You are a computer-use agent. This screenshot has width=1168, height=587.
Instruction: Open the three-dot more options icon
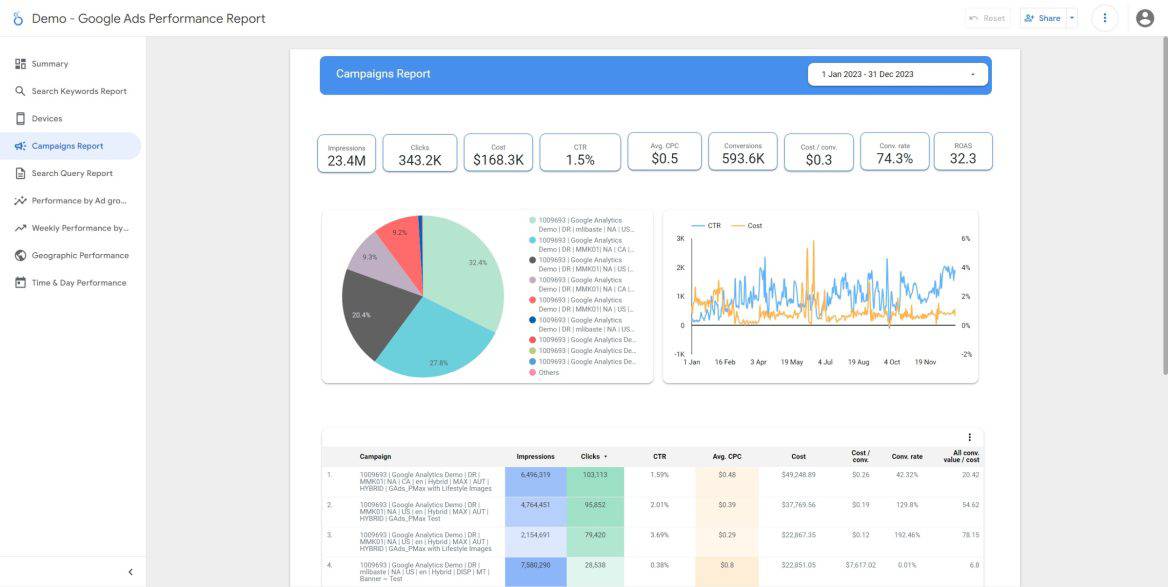[1104, 17]
